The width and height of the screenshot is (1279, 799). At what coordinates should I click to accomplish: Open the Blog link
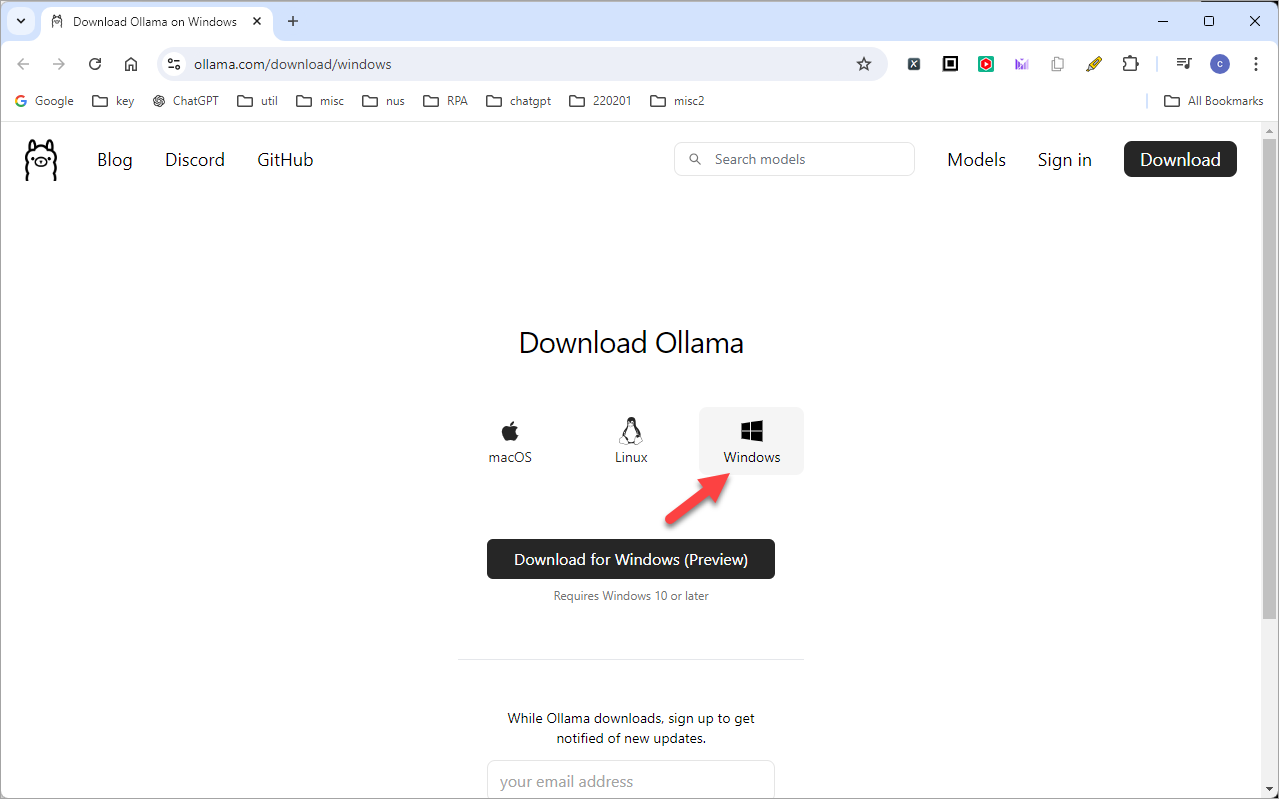click(115, 160)
